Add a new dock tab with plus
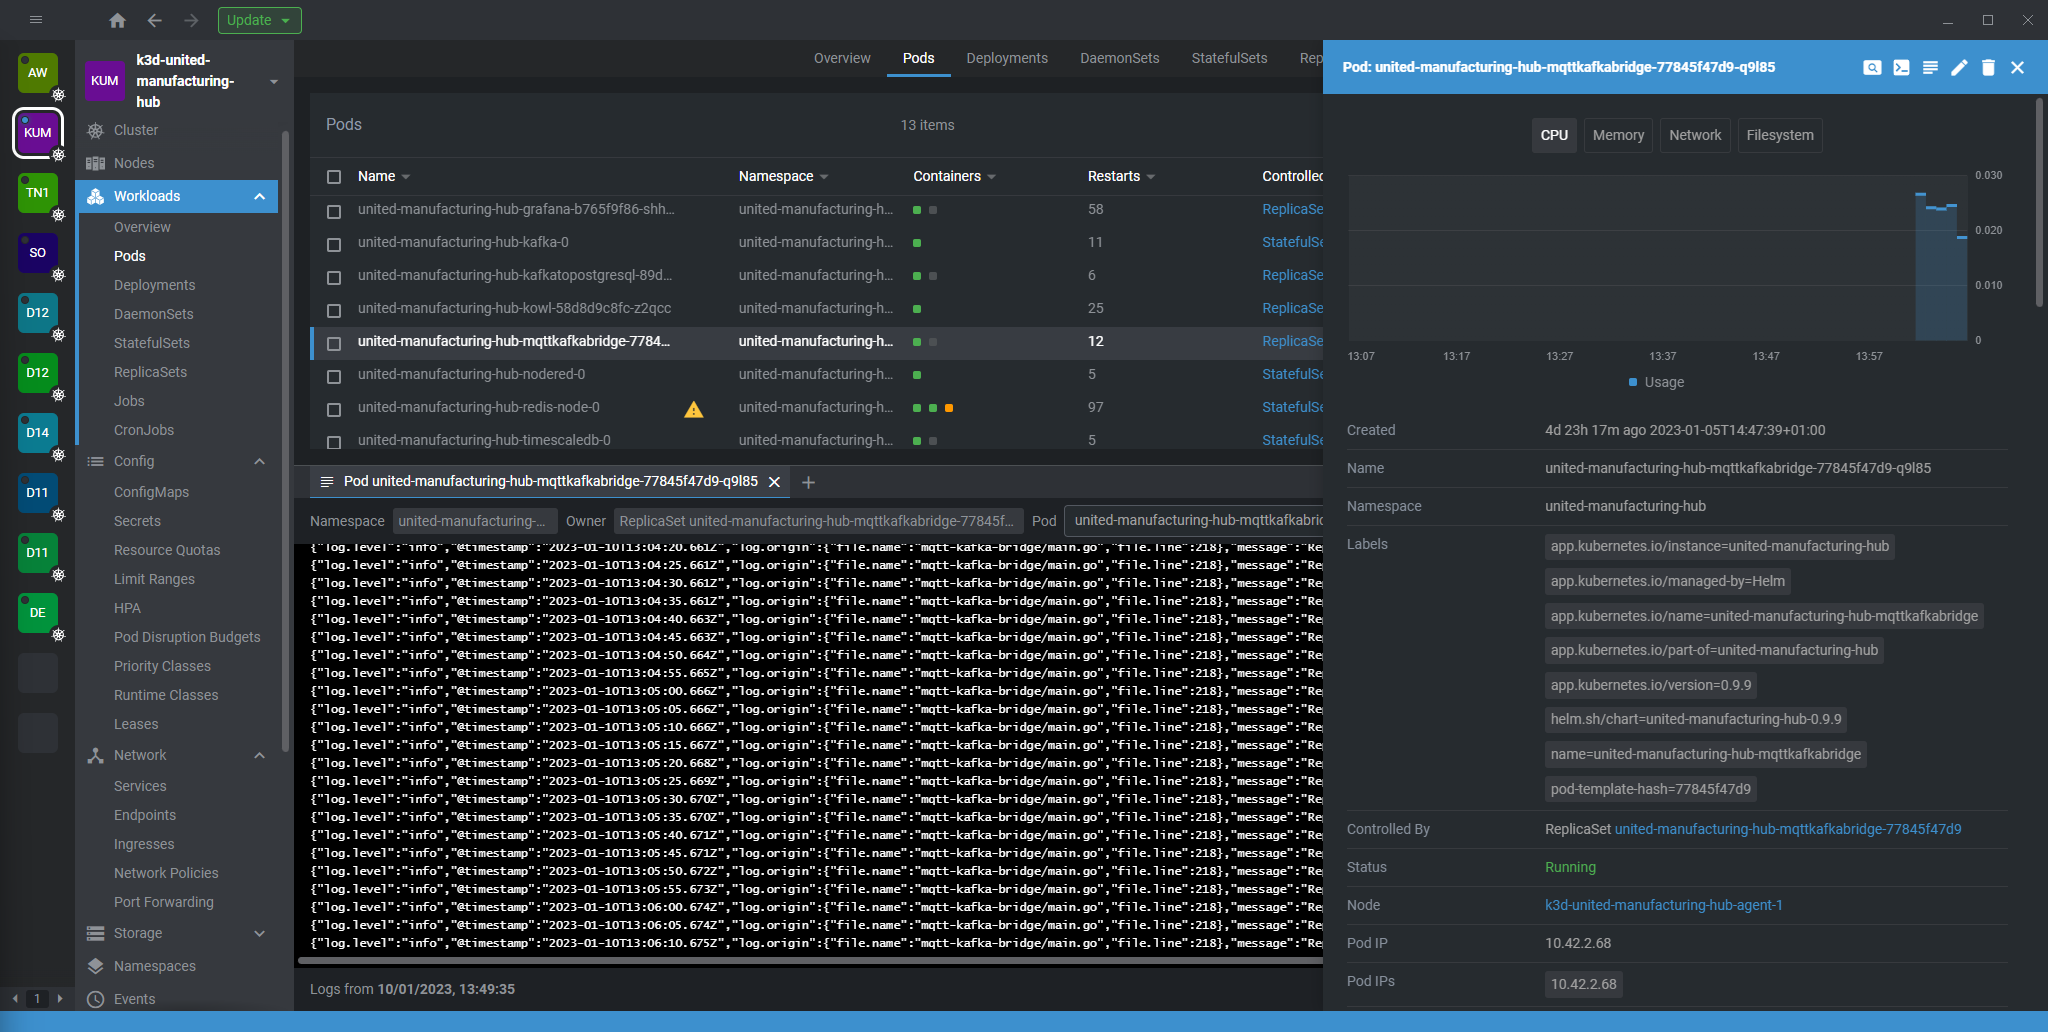 (x=808, y=482)
